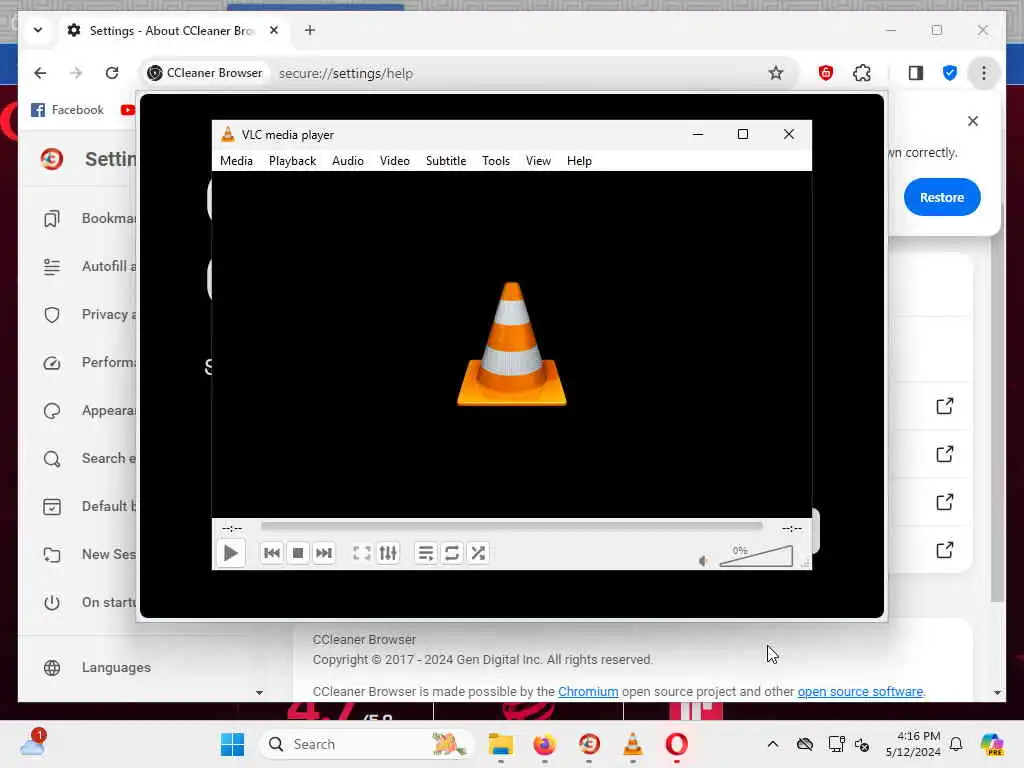This screenshot has width=1024, height=768.
Task: Click the Restore button
Action: [942, 197]
